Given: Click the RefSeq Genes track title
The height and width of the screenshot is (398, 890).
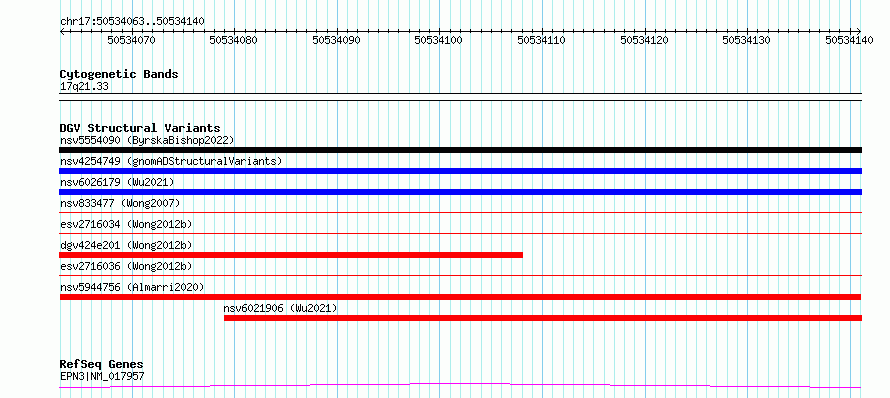Looking at the screenshot, I should (102, 364).
